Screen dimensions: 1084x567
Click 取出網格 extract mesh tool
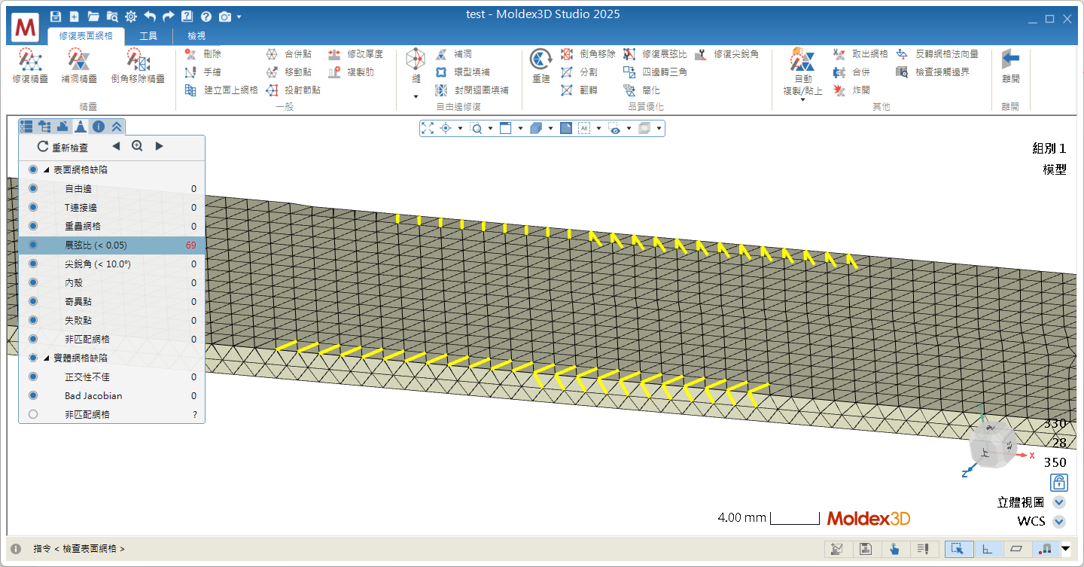pos(860,54)
